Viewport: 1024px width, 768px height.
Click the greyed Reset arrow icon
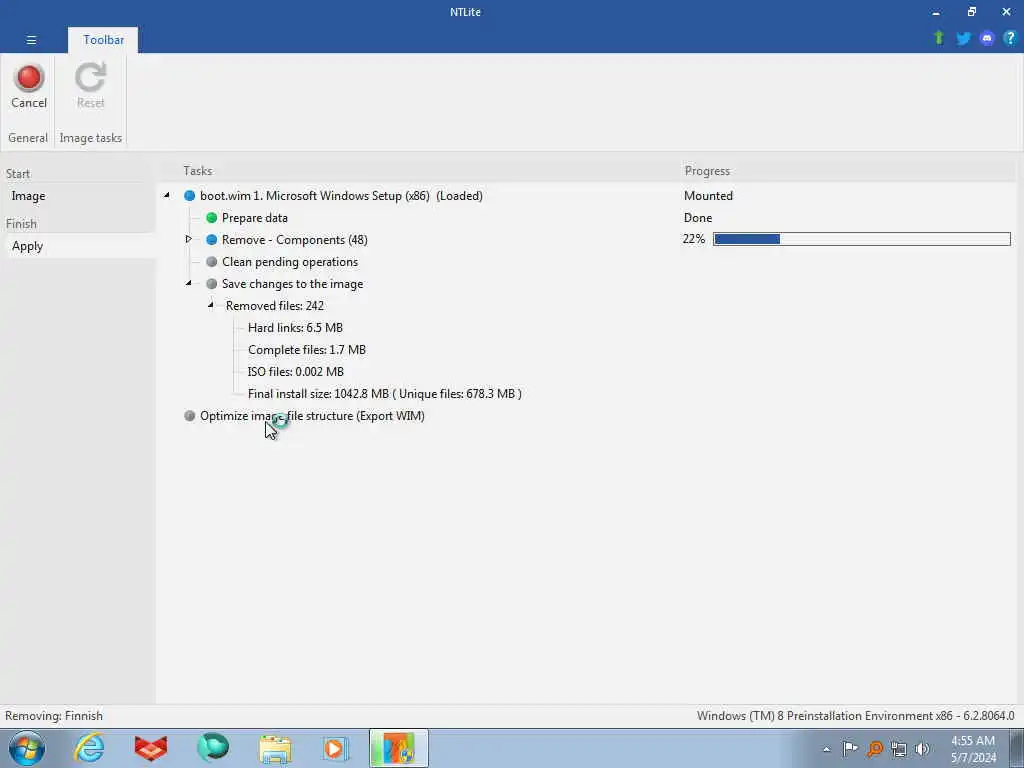(x=90, y=78)
